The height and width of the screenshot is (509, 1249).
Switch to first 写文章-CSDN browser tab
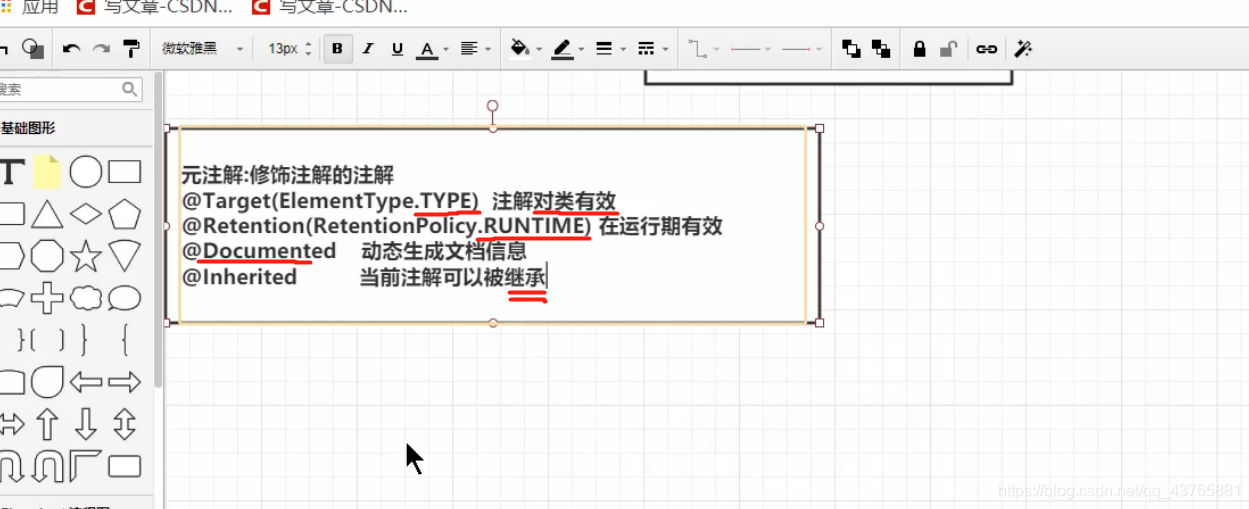(156, 8)
